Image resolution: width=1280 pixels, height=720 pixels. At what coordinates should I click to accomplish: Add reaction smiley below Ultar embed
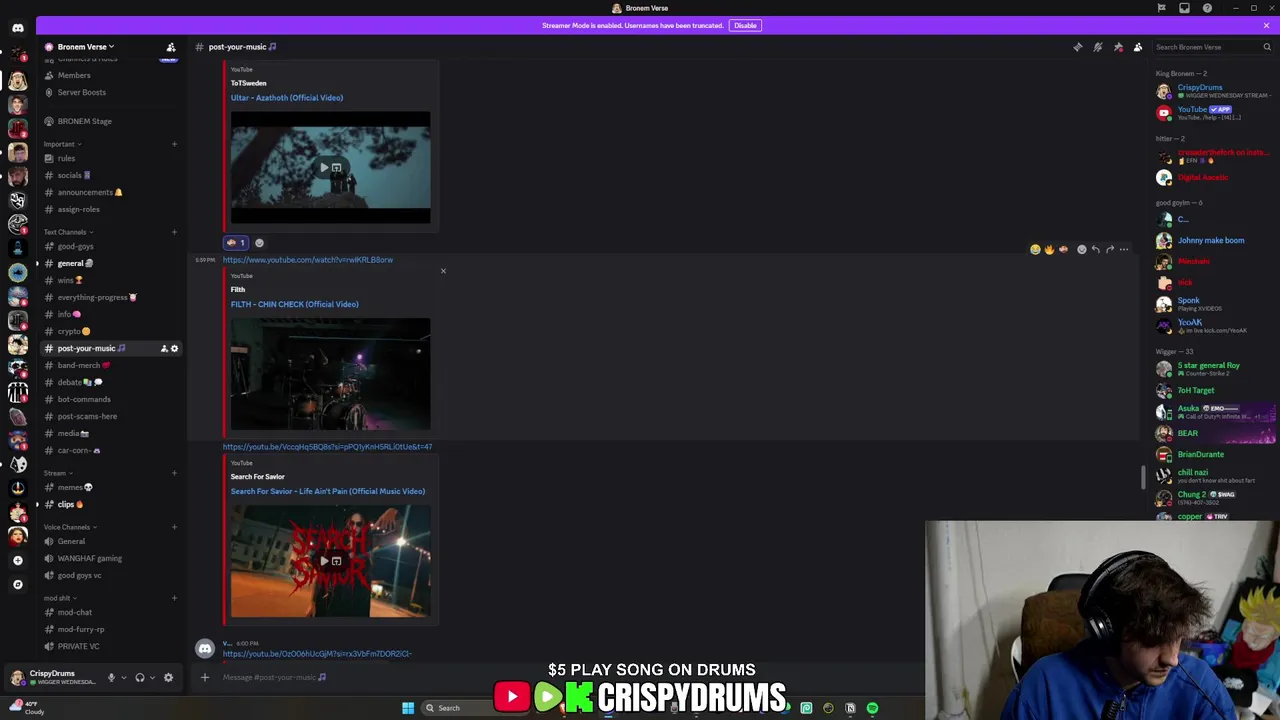(x=259, y=243)
